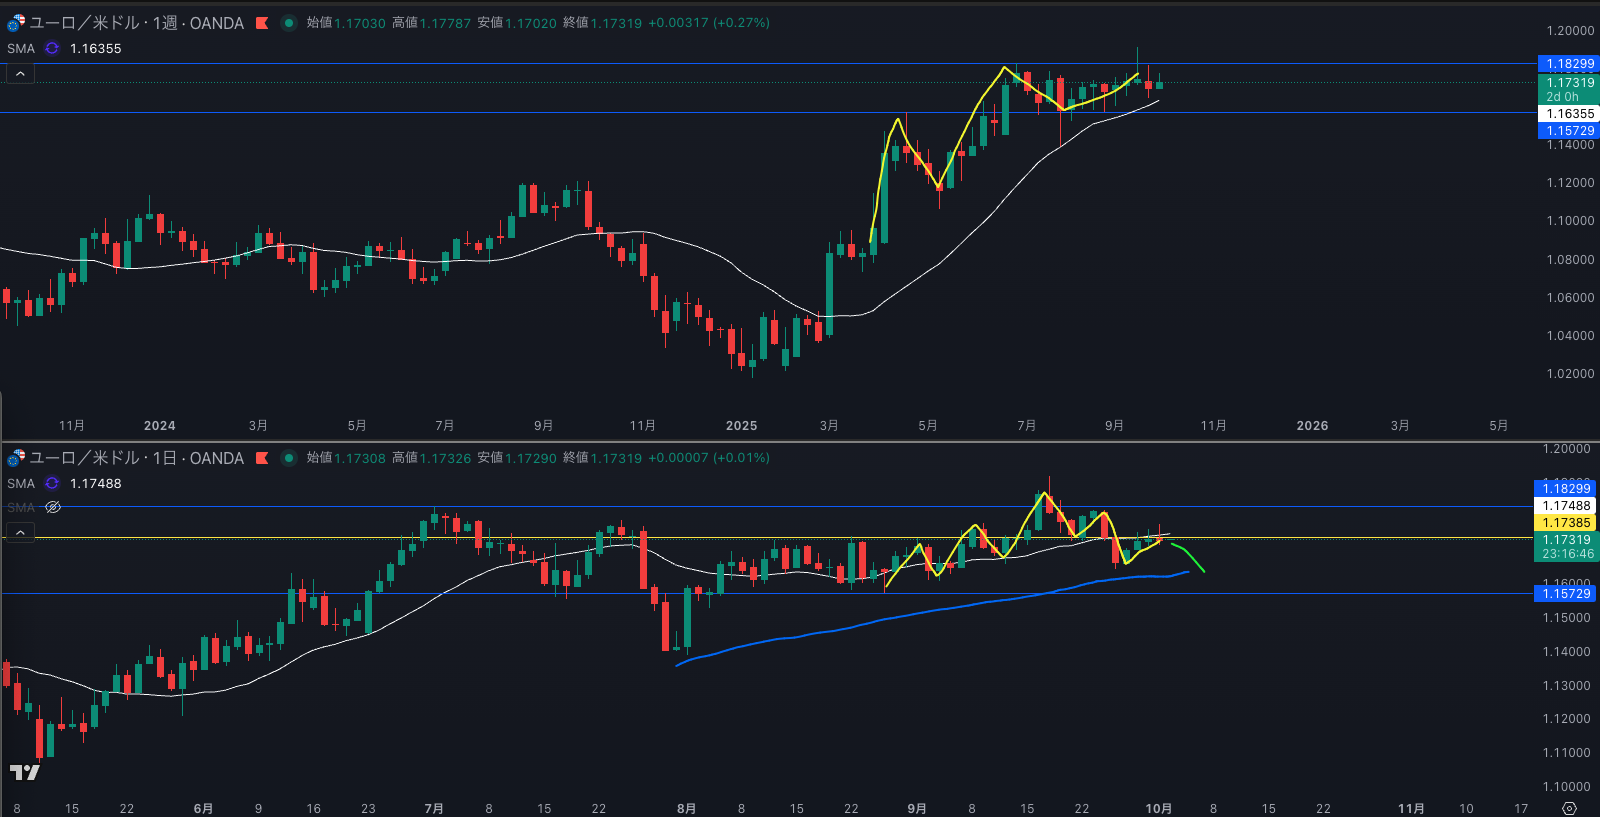Click the EUR/USD currency flag icon on daily chart
1600x817 pixels.
tap(16, 458)
